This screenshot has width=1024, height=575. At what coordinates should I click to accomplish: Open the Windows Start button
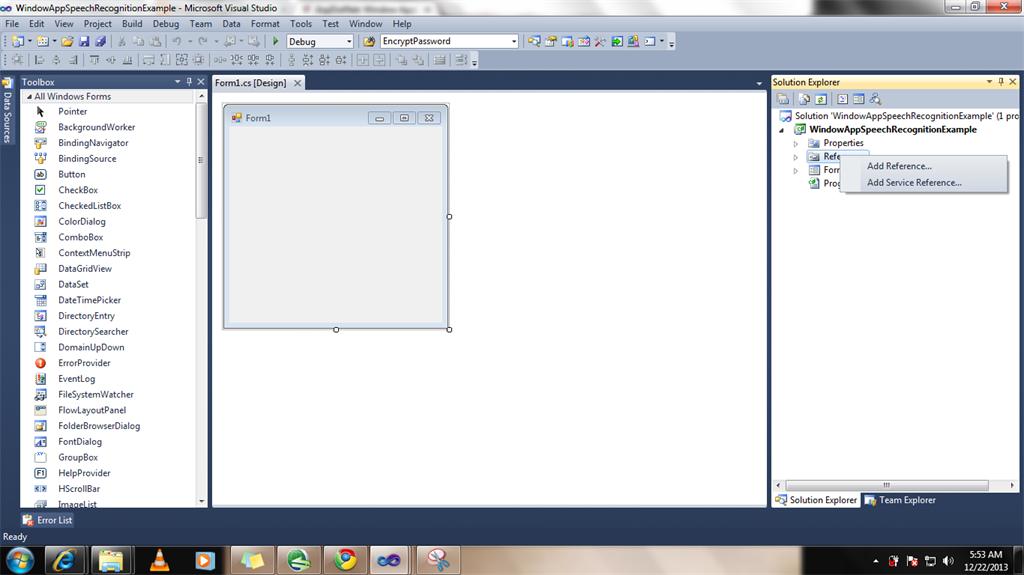[x=20, y=560]
